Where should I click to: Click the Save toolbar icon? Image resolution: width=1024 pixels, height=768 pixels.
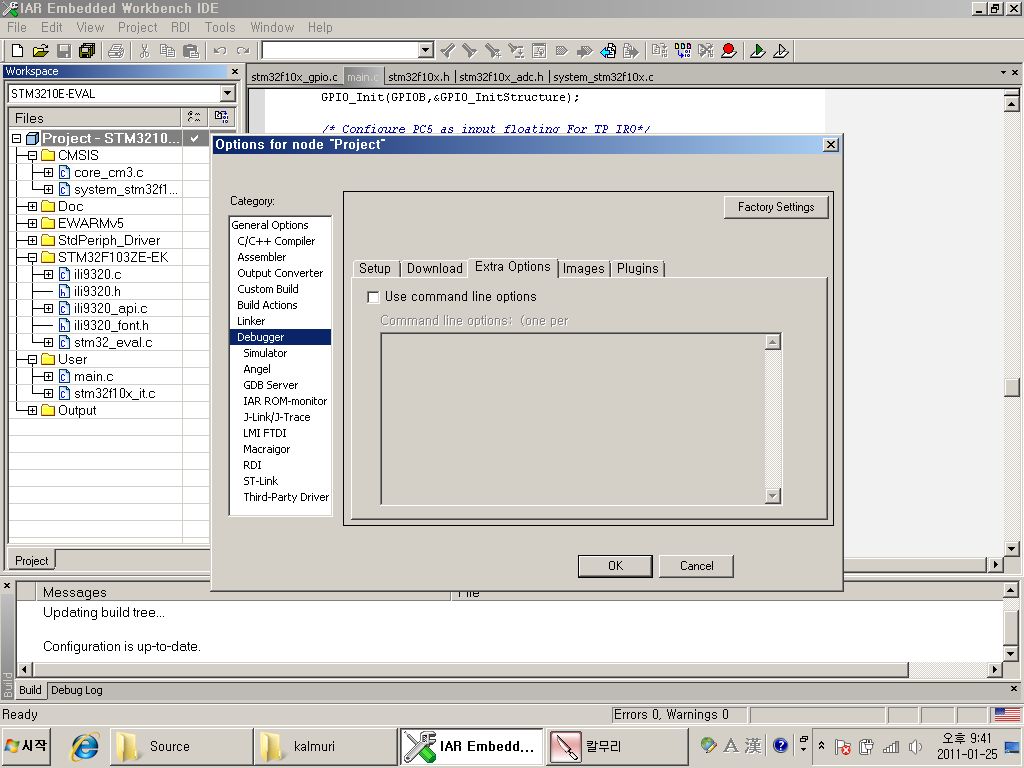click(64, 50)
